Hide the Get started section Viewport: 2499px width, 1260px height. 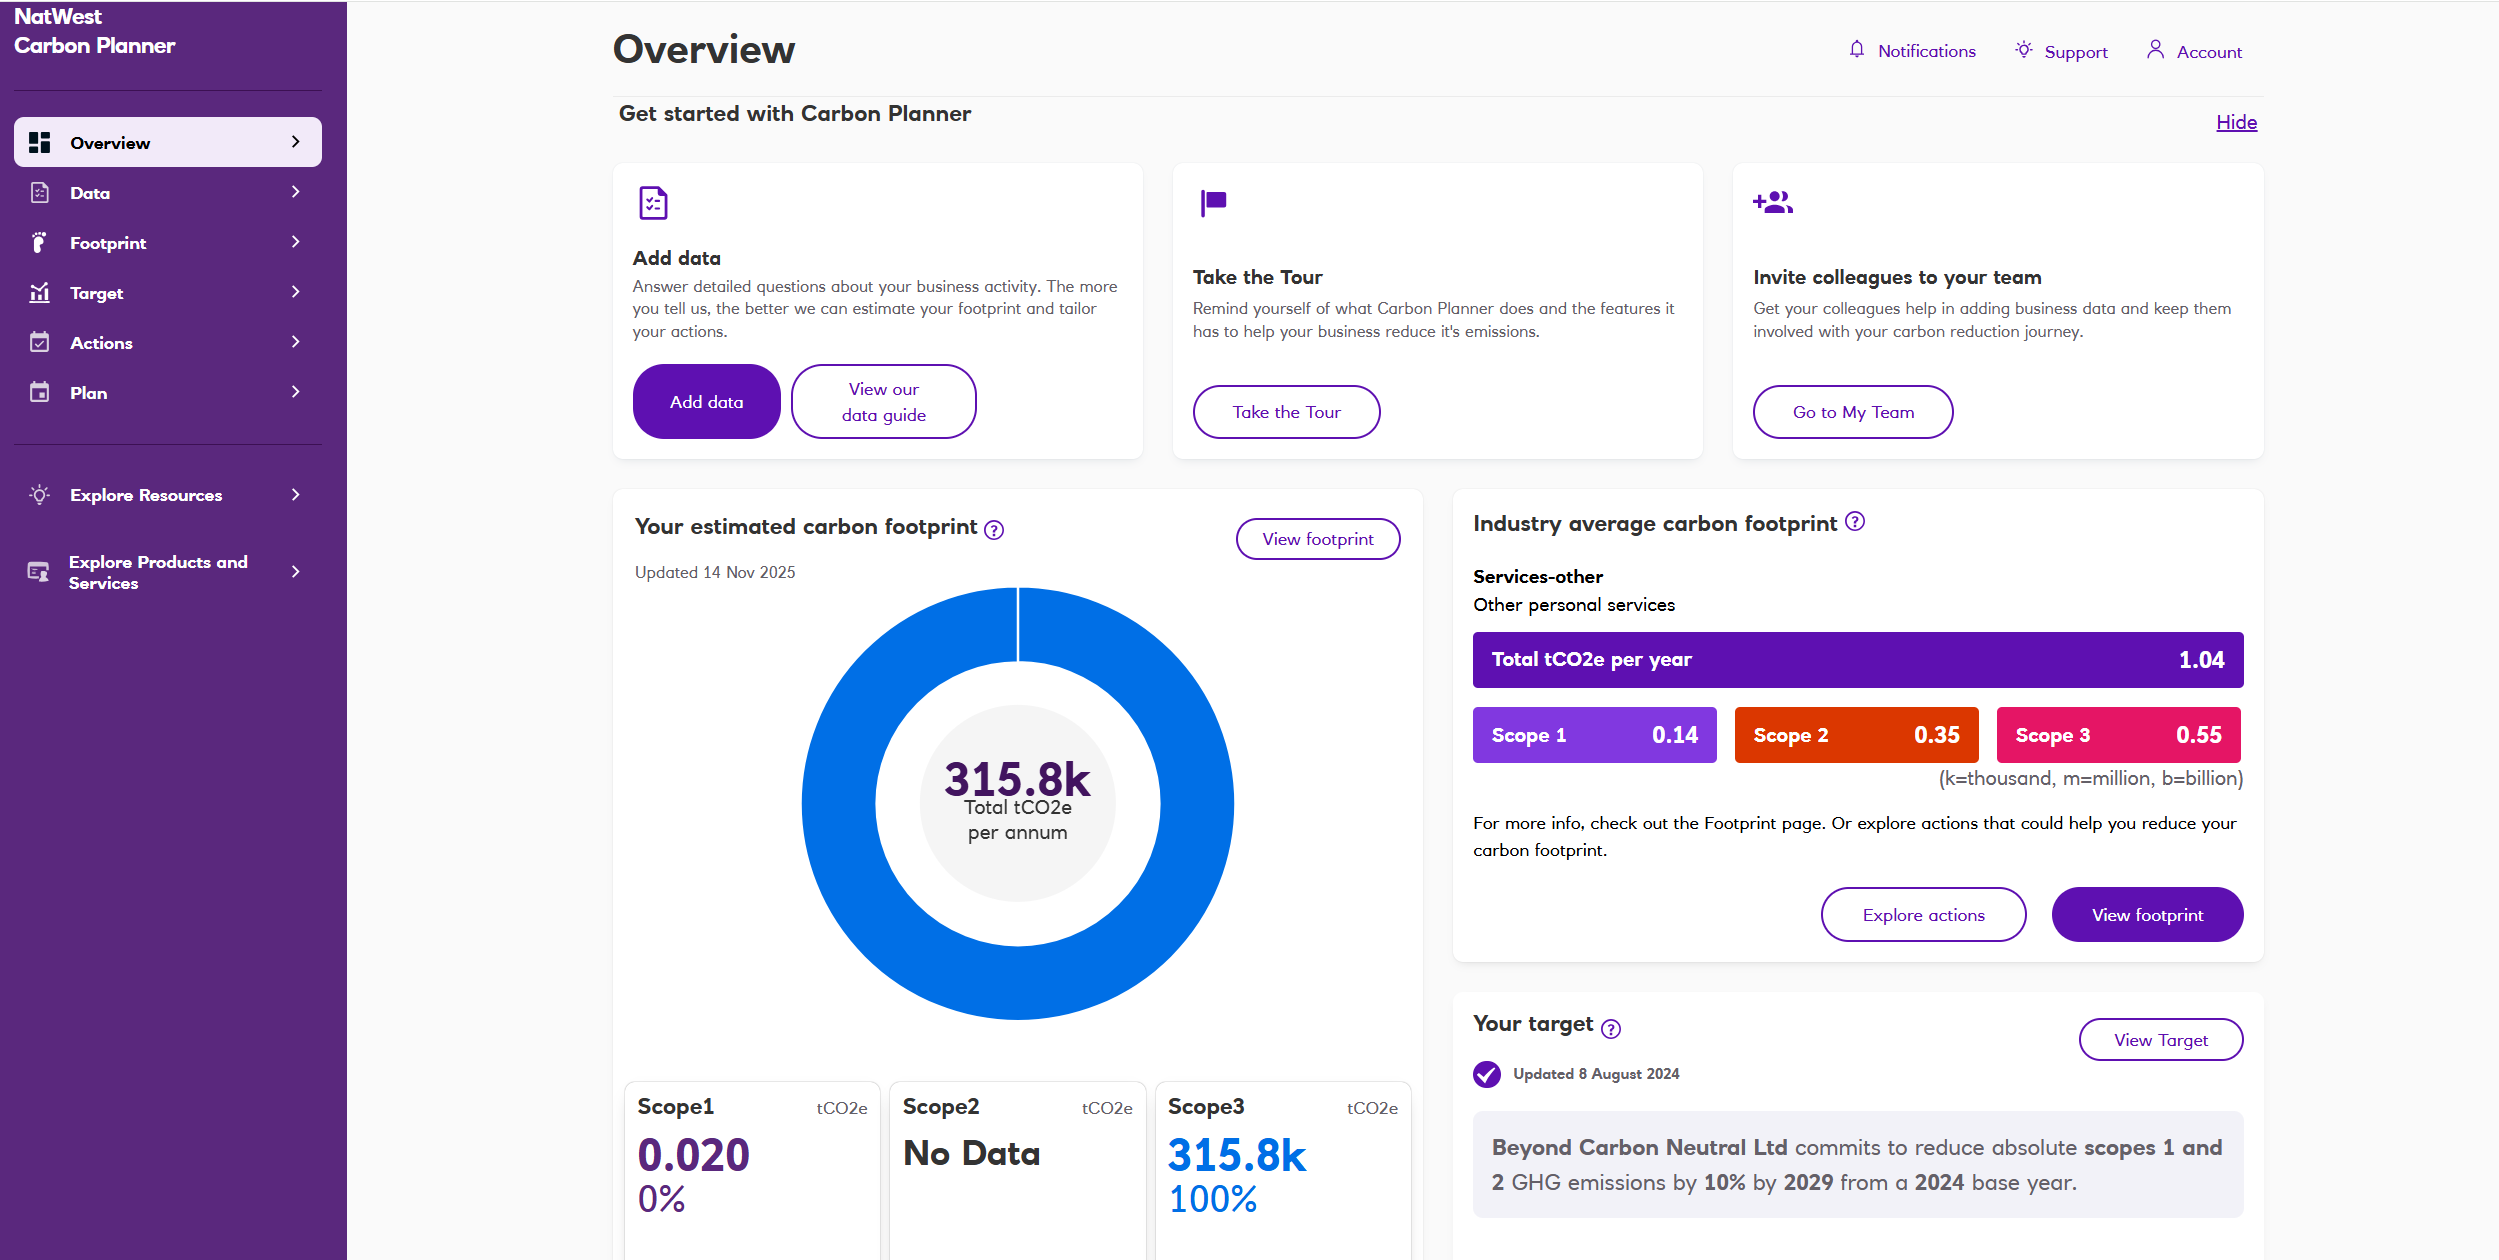[2236, 122]
